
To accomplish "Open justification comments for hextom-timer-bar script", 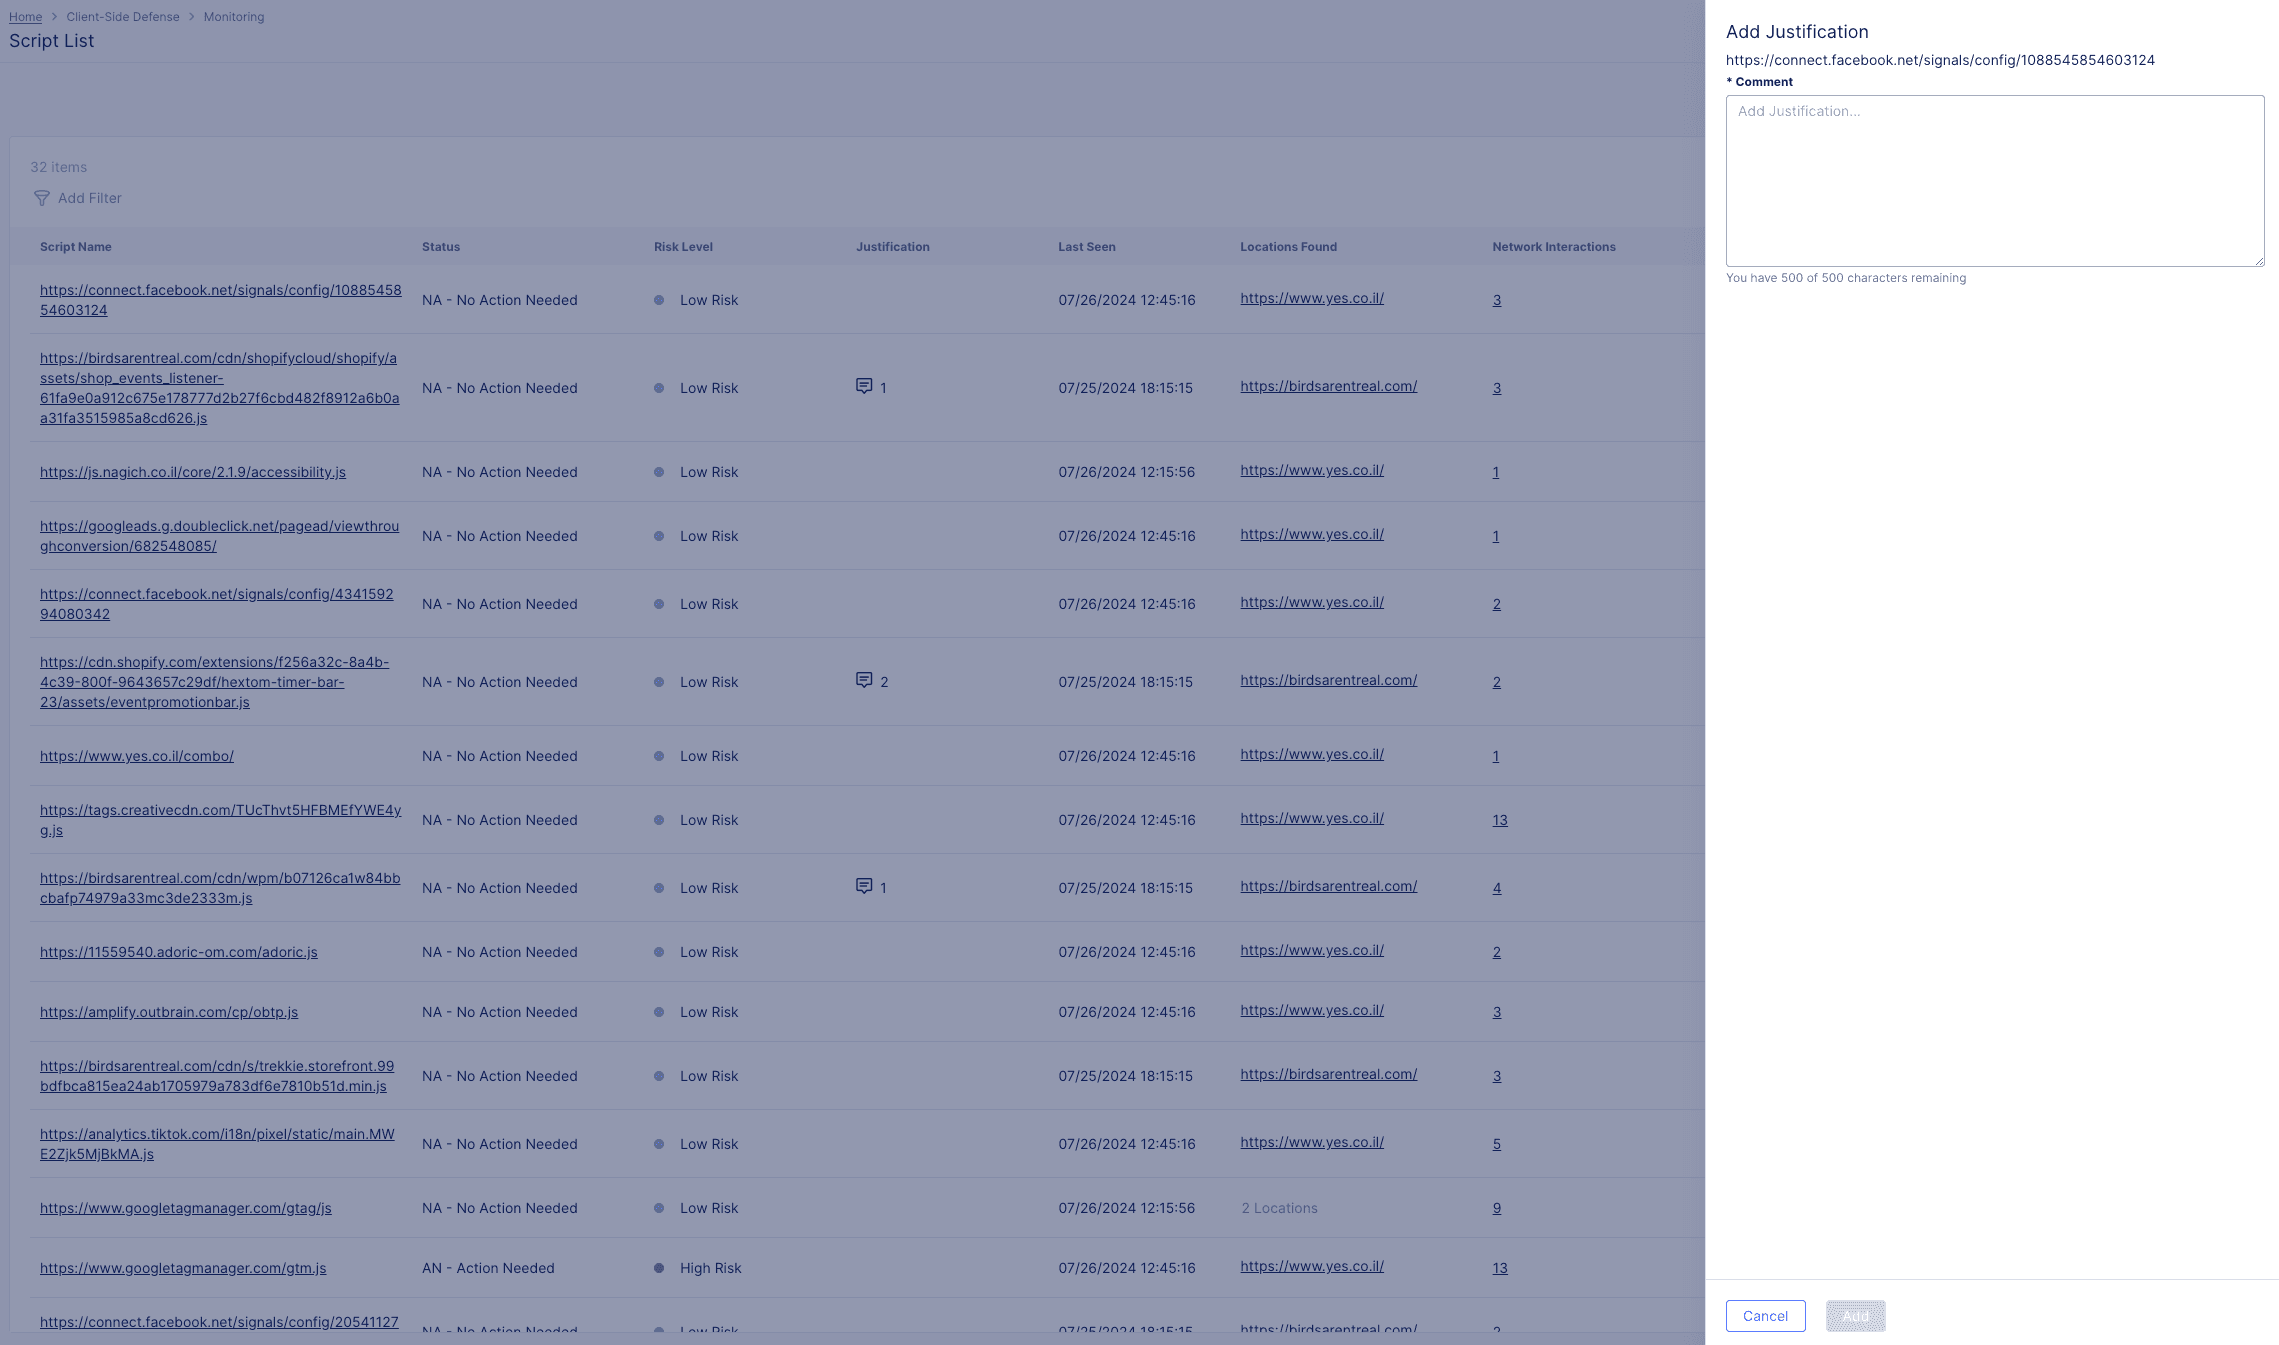I will pos(864,681).
